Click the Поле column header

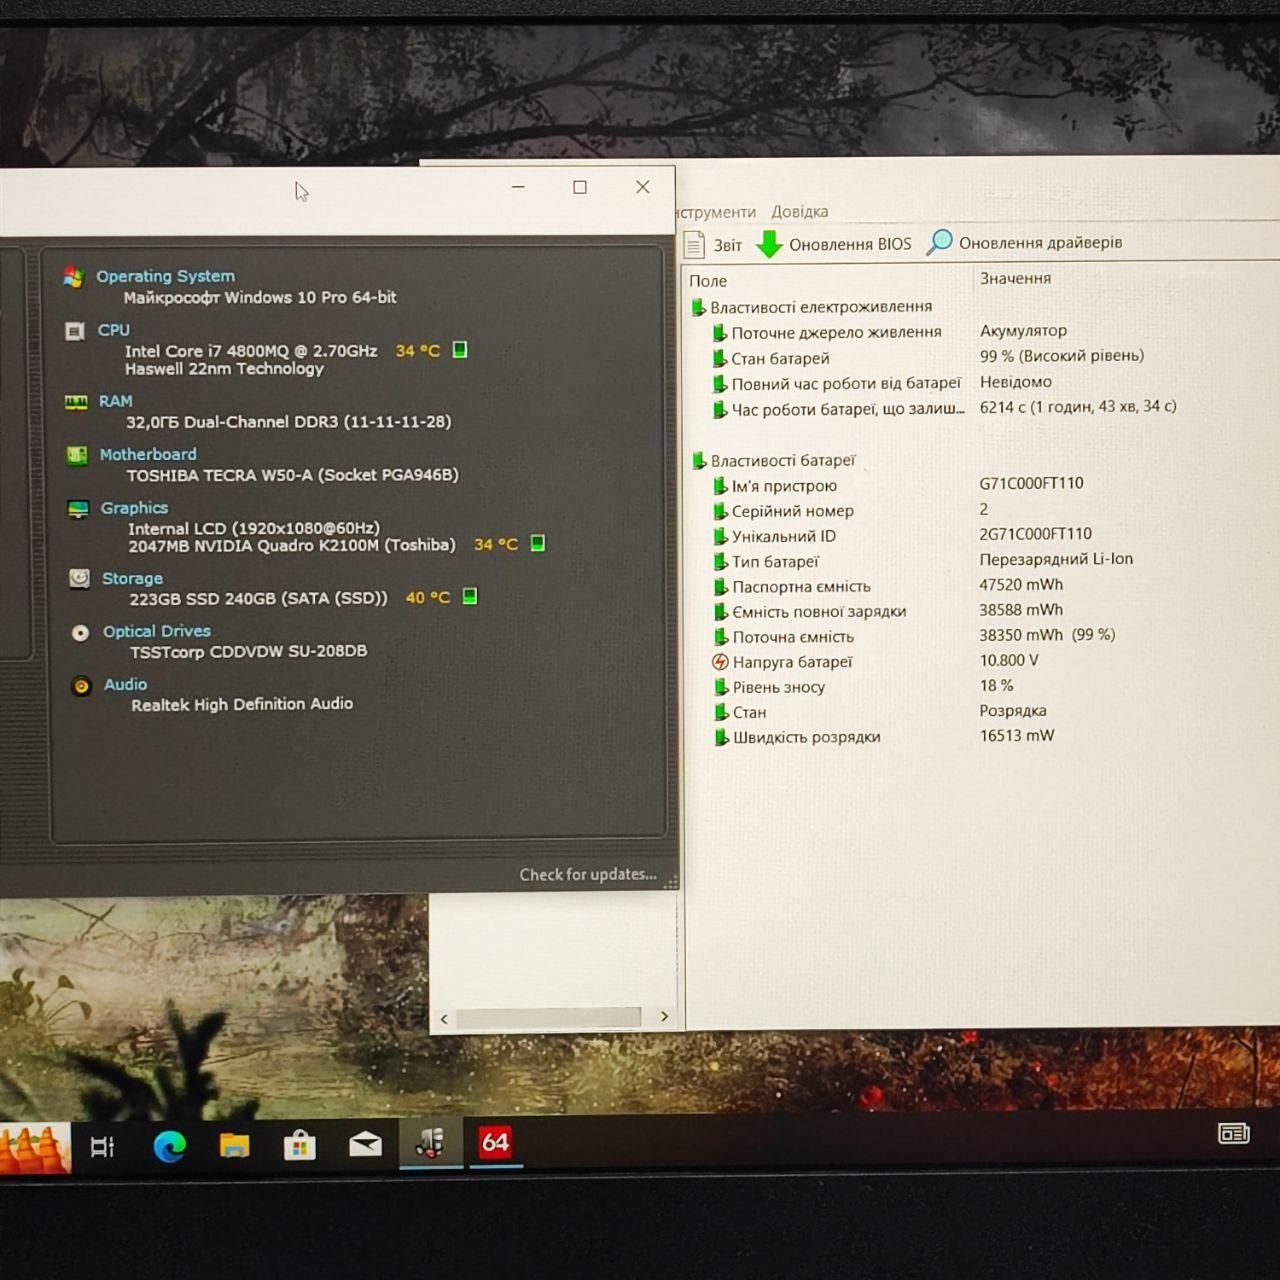coord(708,281)
